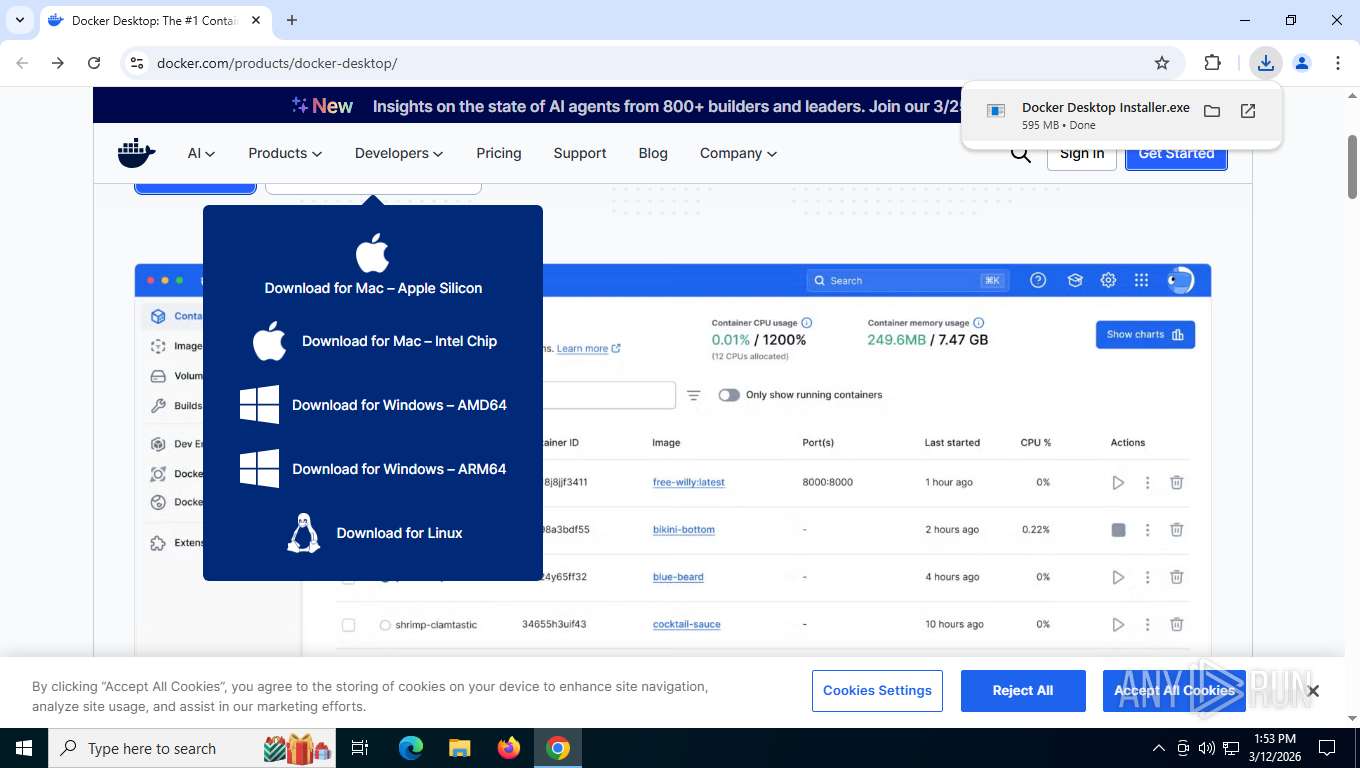
Task: Click the Get Started button
Action: [x=1176, y=154]
